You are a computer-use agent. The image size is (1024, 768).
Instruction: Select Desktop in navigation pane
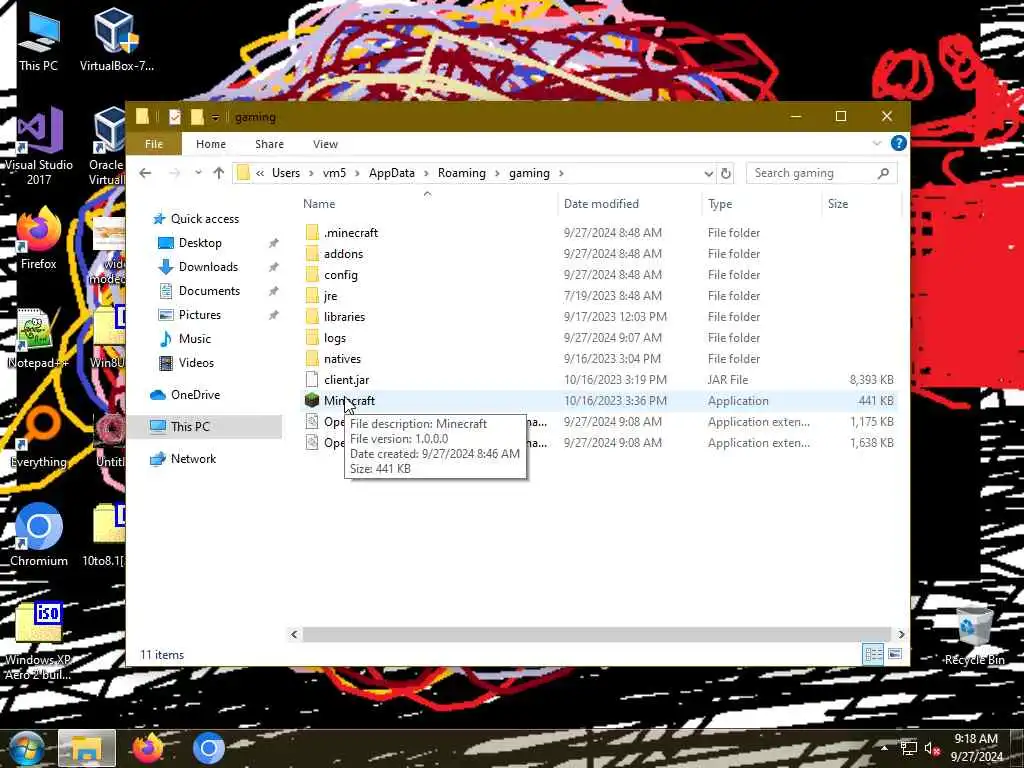[200, 243]
